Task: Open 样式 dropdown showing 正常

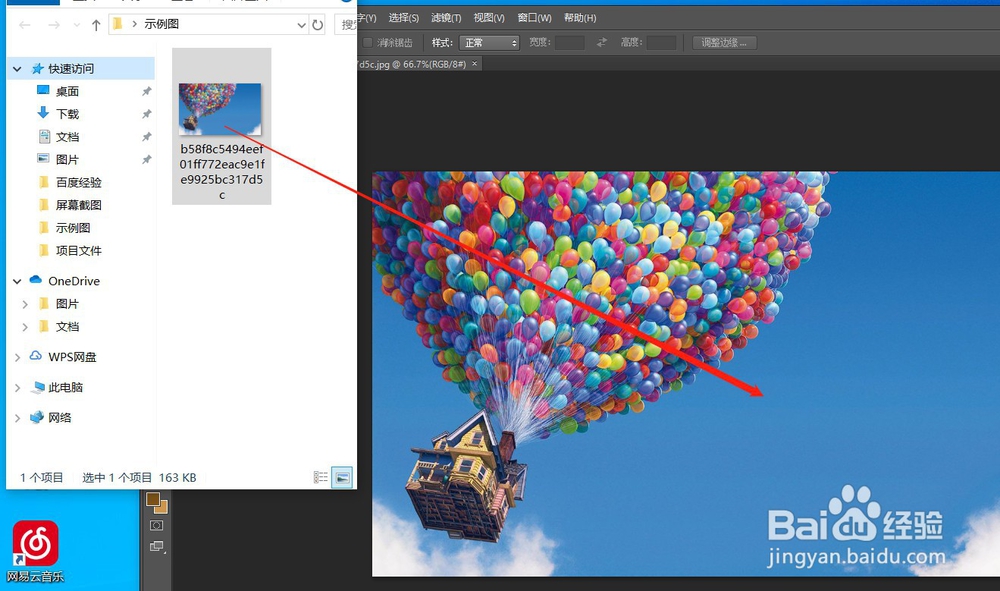Action: [489, 43]
